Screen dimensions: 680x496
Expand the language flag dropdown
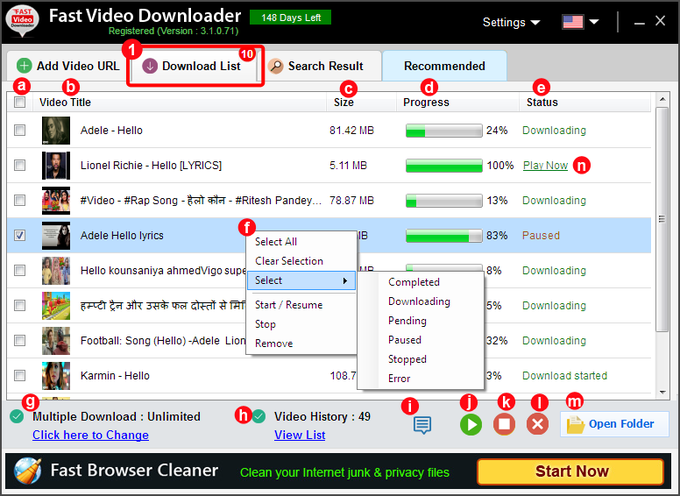580,22
